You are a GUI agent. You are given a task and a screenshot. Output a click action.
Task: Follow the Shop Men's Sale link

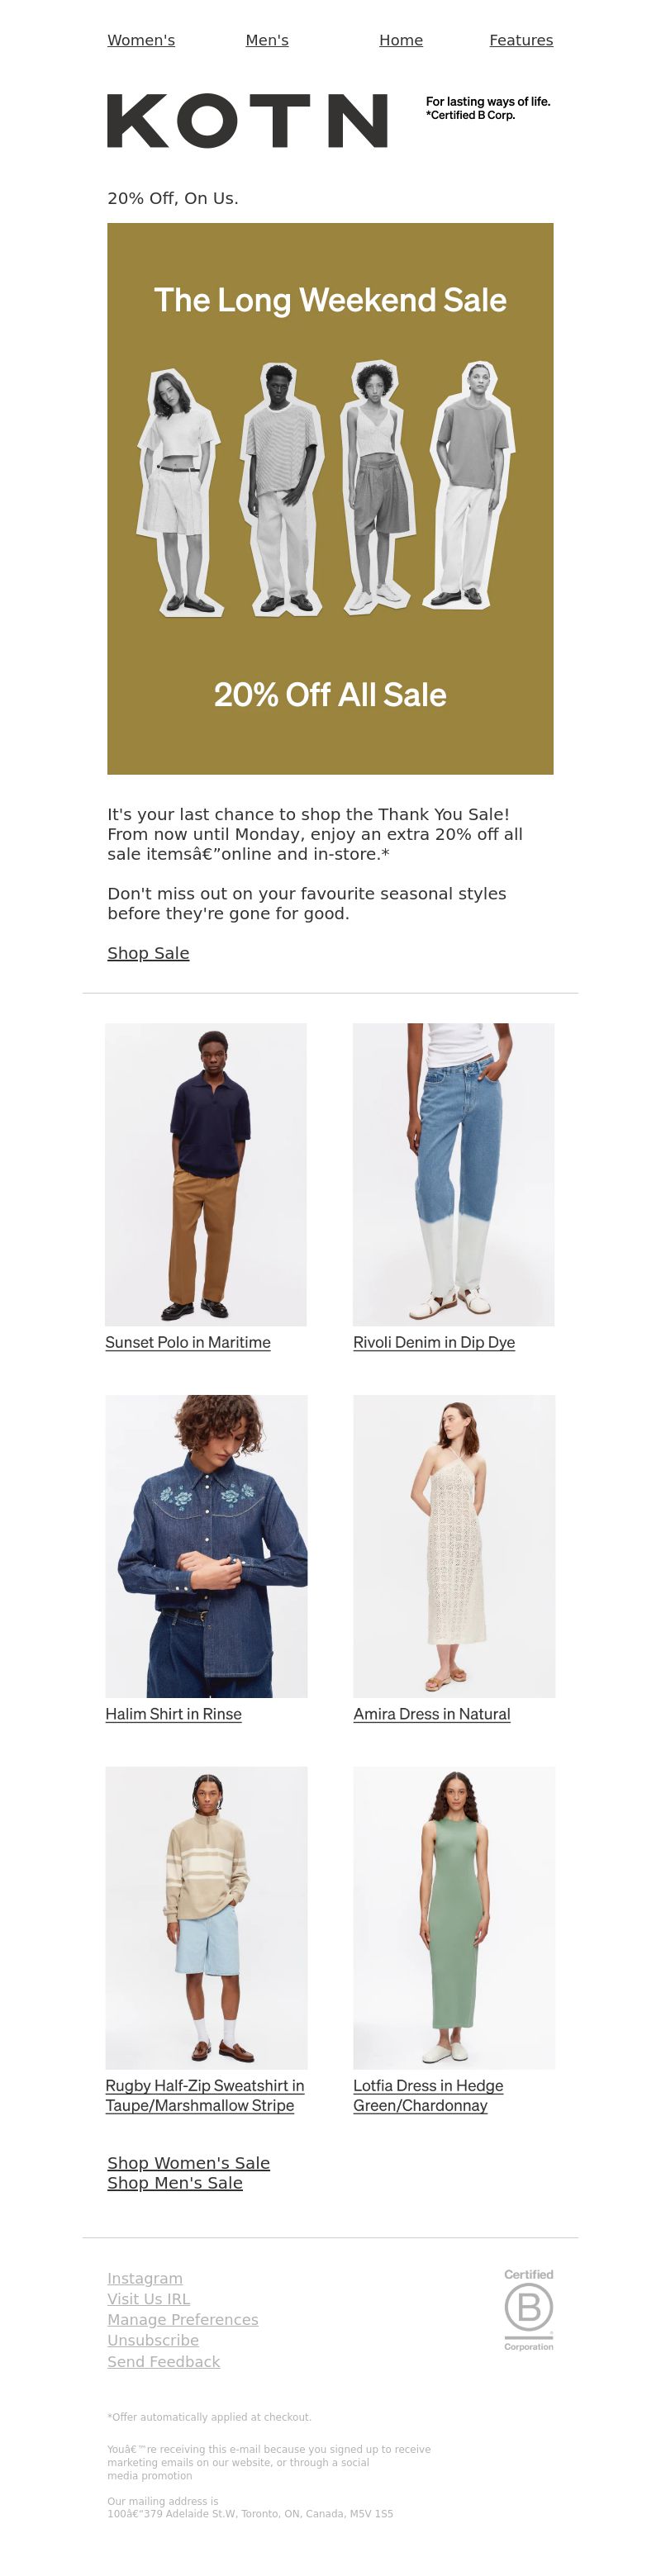click(x=175, y=2183)
